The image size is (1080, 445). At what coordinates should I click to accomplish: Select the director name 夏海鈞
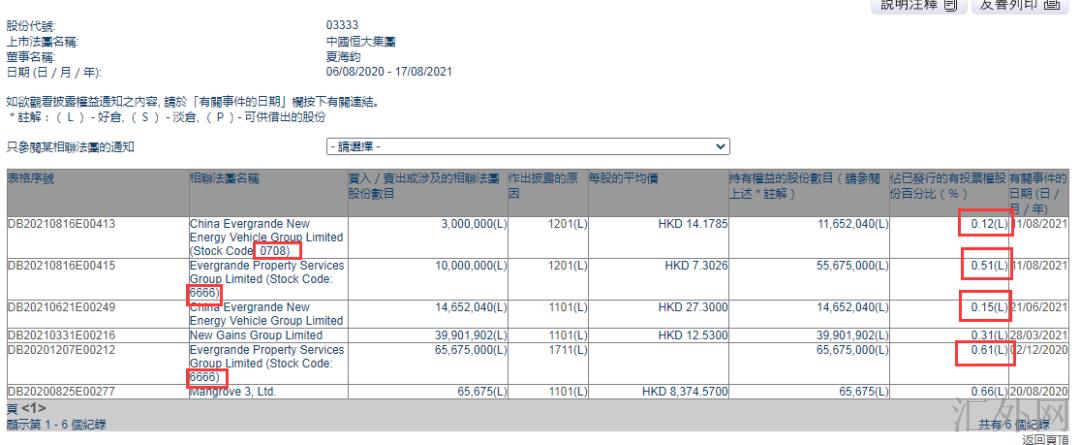(x=344, y=57)
